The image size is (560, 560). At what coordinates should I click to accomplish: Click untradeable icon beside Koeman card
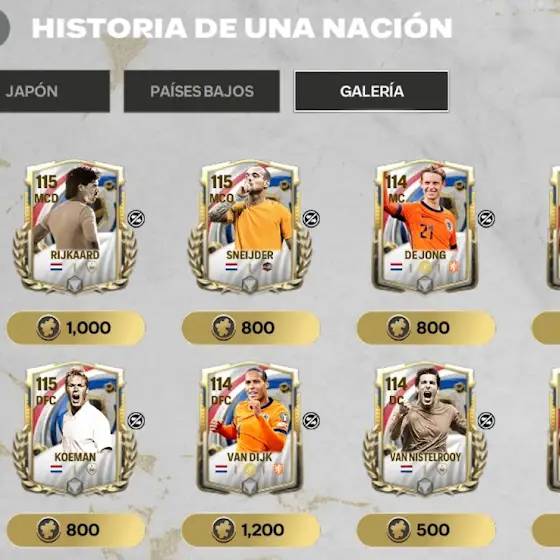tap(136, 421)
